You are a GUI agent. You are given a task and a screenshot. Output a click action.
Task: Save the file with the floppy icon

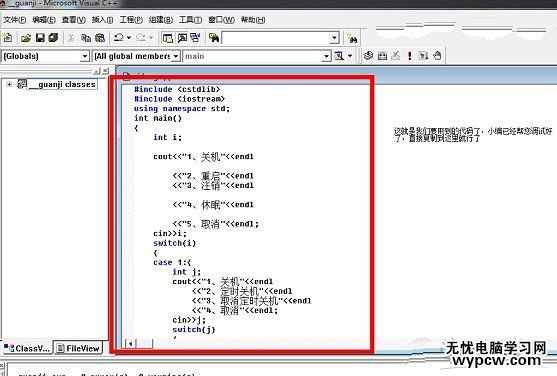[40, 38]
